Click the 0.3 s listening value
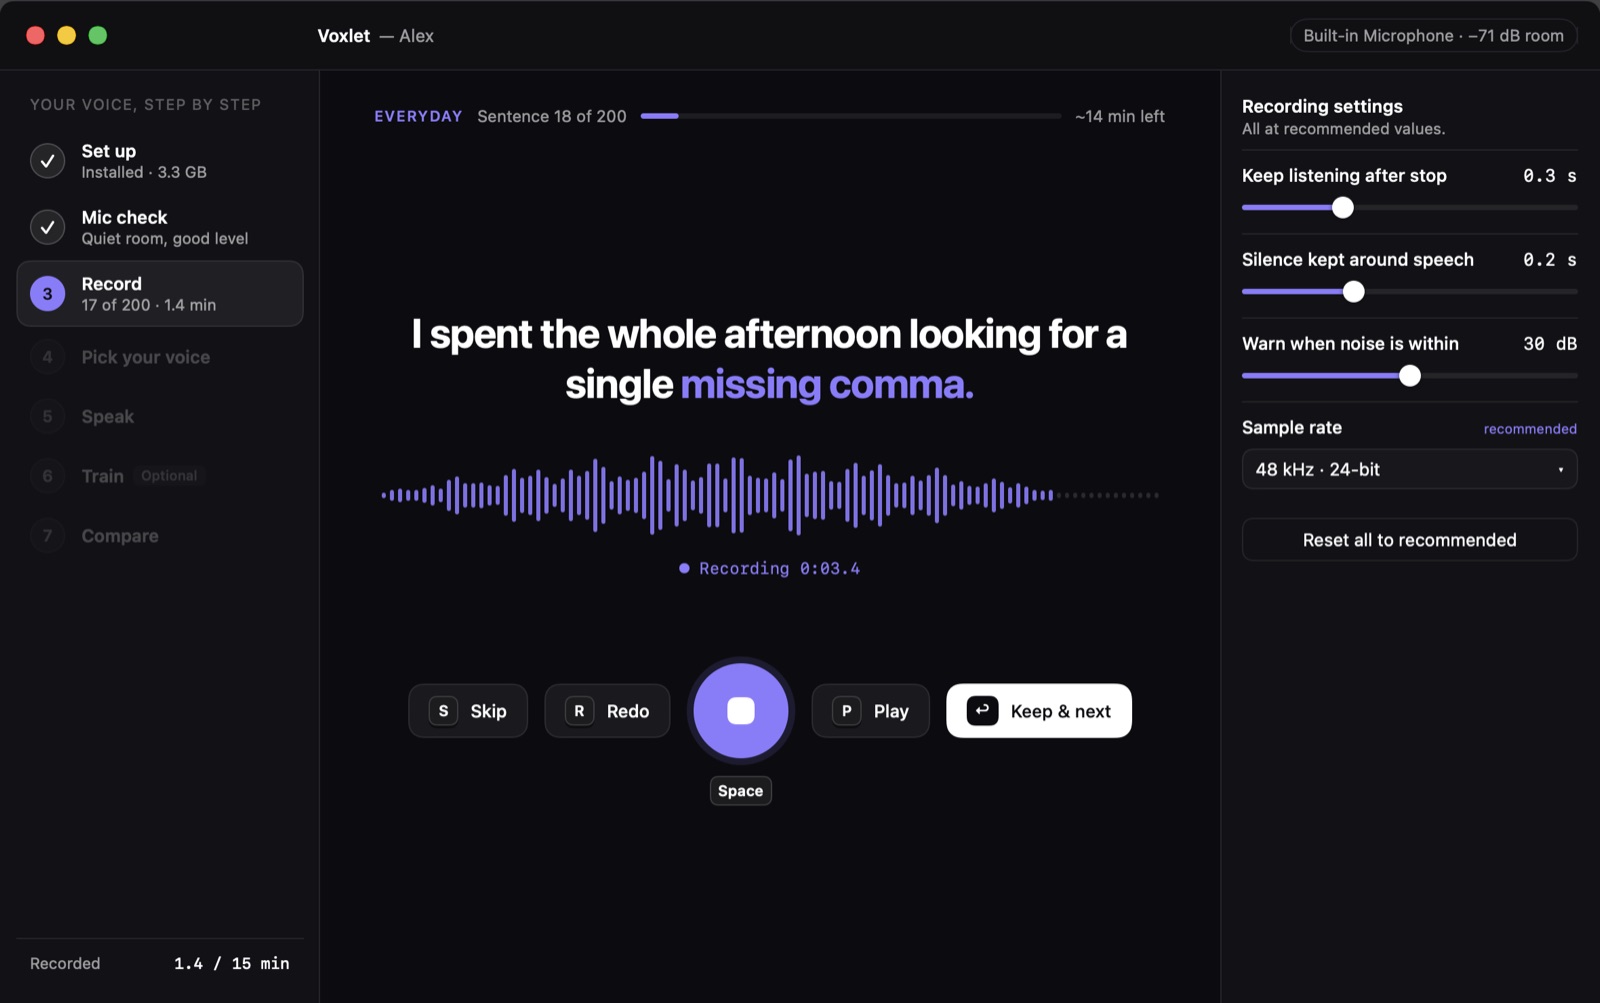 (1549, 176)
